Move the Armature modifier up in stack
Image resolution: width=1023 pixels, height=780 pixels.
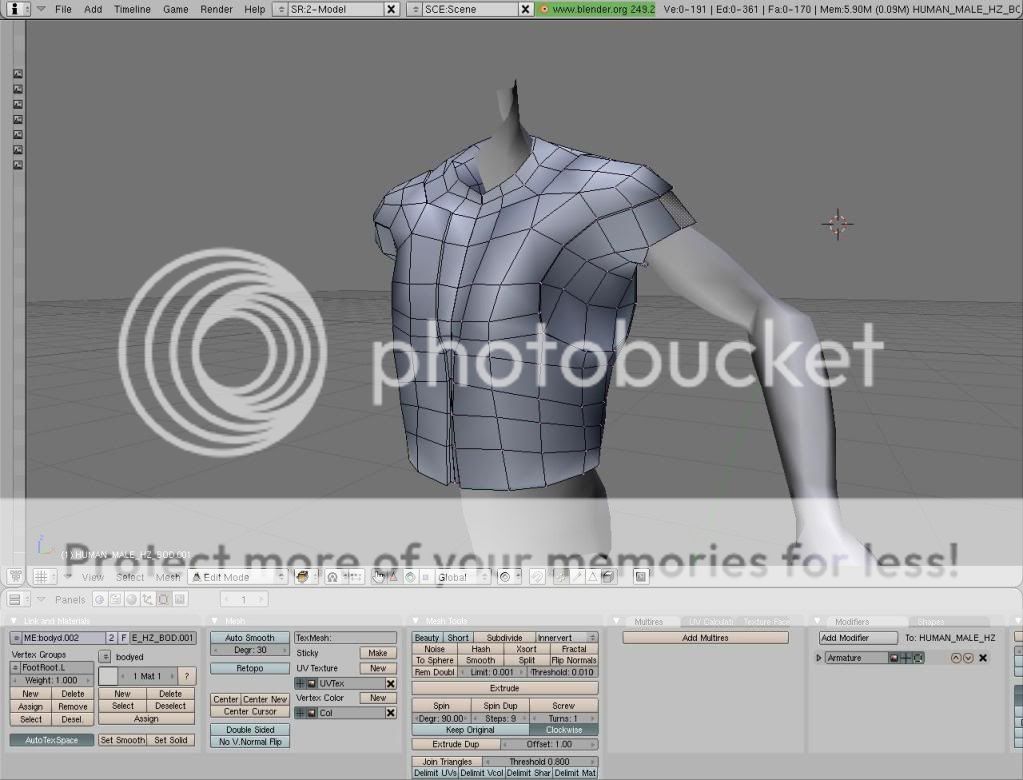956,658
